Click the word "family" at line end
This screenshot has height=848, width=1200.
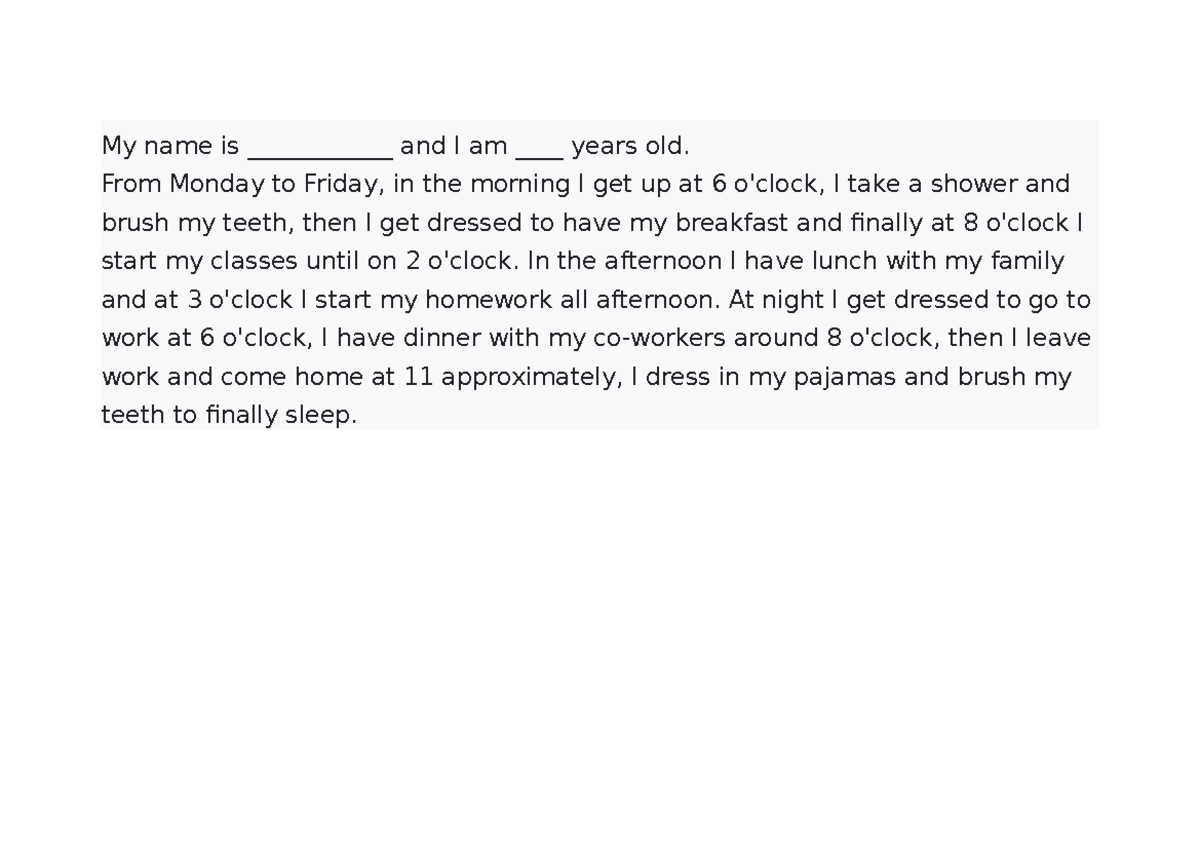pyautogui.click(x=1027, y=262)
